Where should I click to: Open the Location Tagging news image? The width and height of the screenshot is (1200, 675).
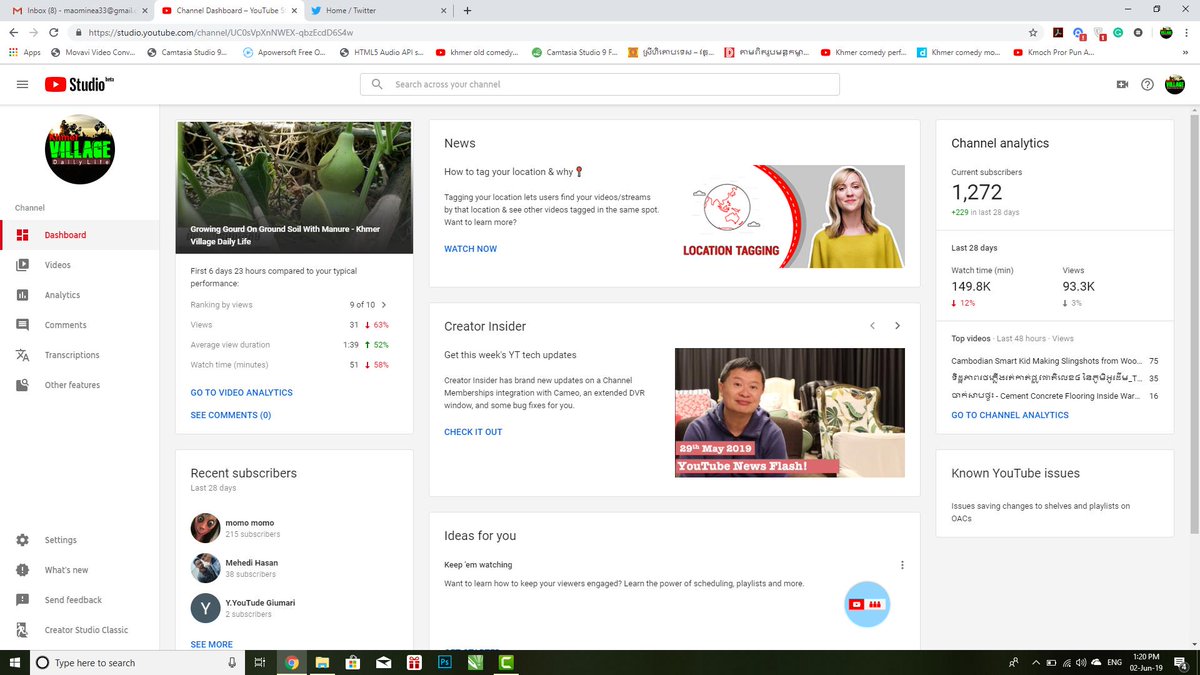coord(790,216)
